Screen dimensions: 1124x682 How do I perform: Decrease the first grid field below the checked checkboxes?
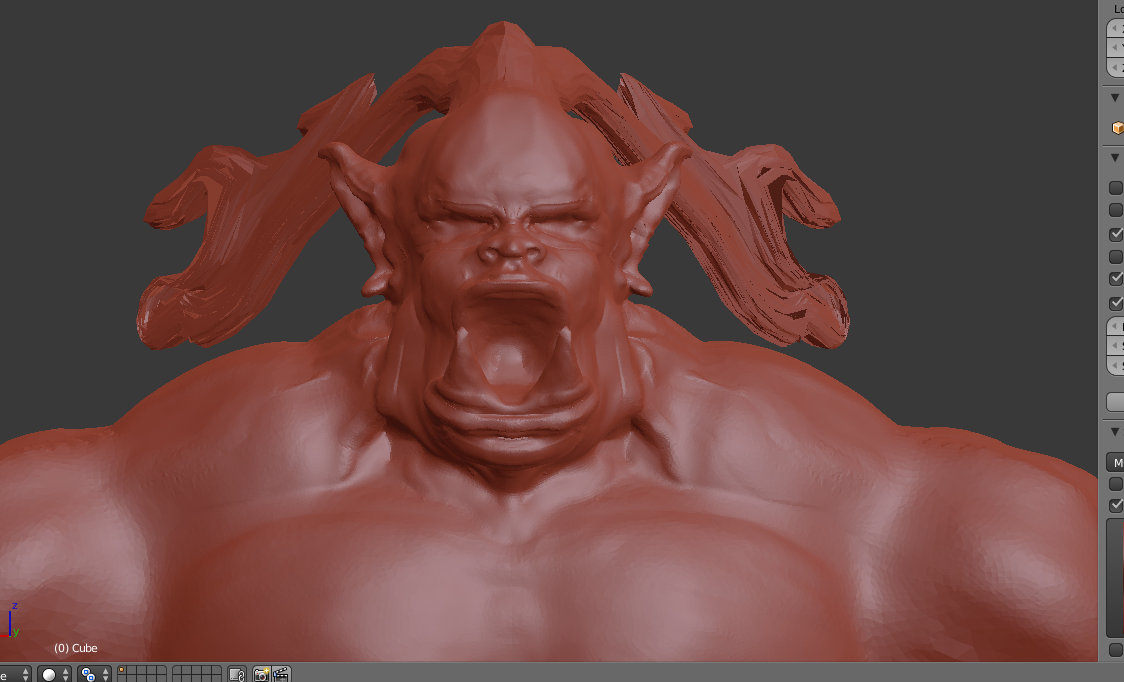[1115, 326]
